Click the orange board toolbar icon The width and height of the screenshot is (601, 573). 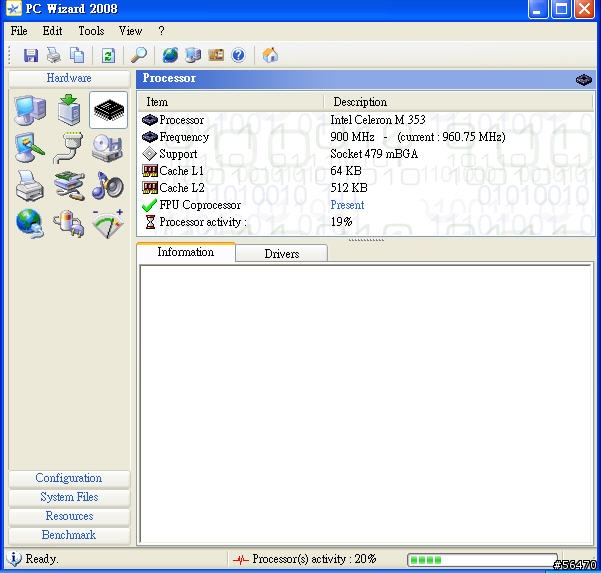pos(216,55)
